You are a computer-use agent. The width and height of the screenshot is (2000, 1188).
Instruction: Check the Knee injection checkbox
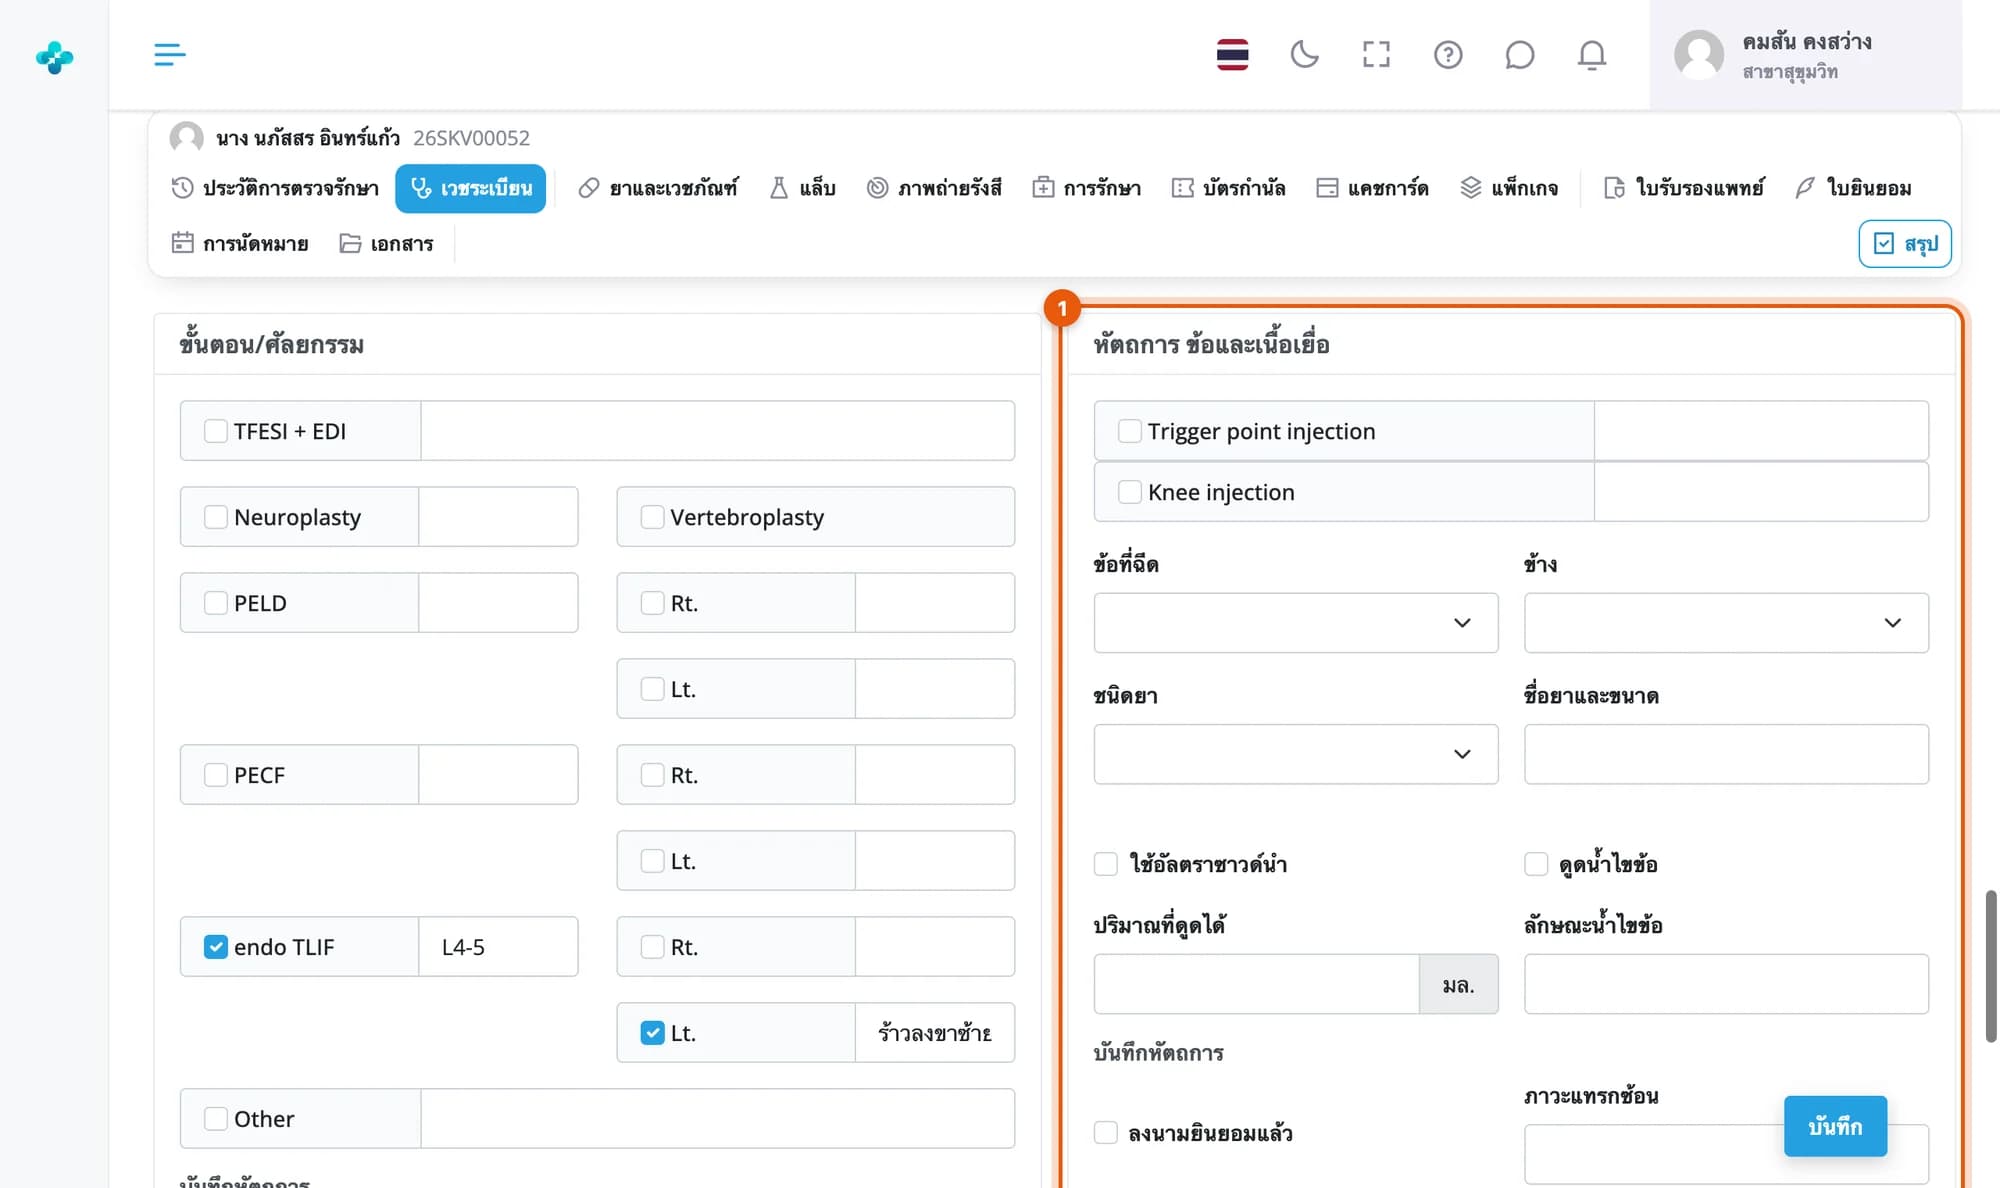click(x=1130, y=492)
